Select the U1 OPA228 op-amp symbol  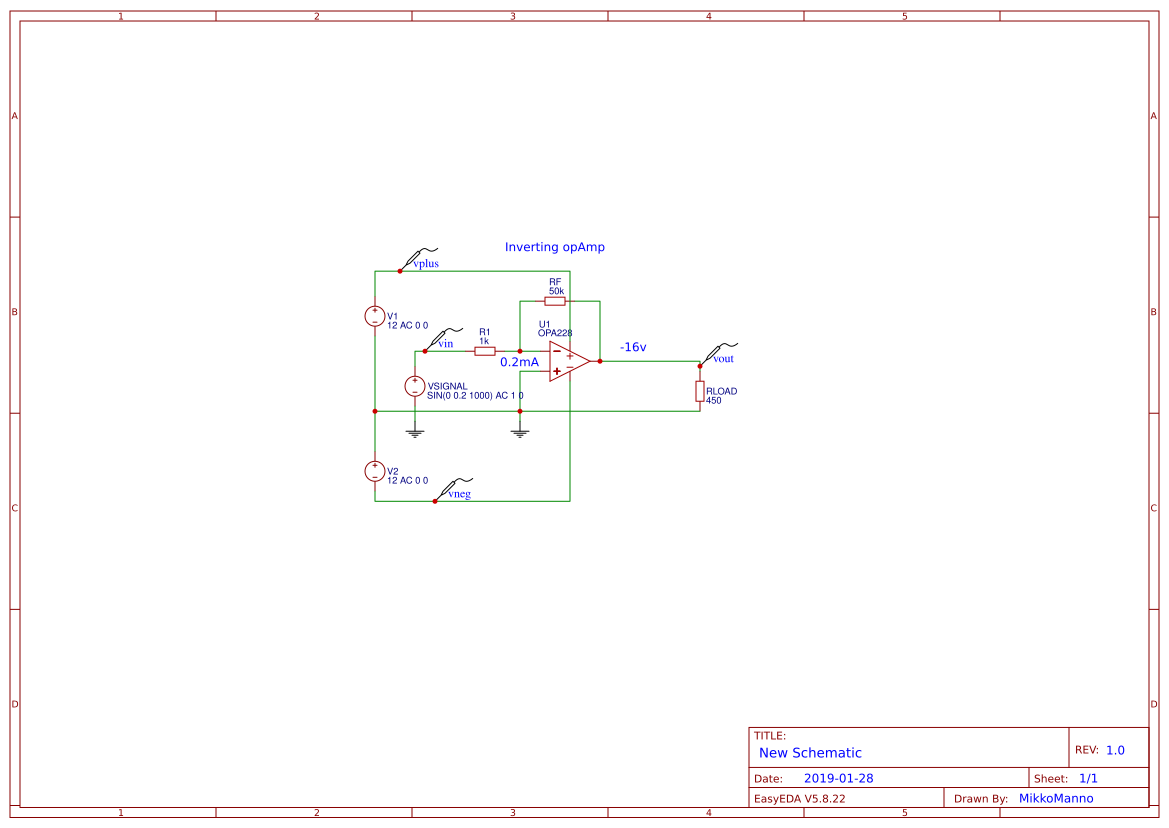click(565, 360)
